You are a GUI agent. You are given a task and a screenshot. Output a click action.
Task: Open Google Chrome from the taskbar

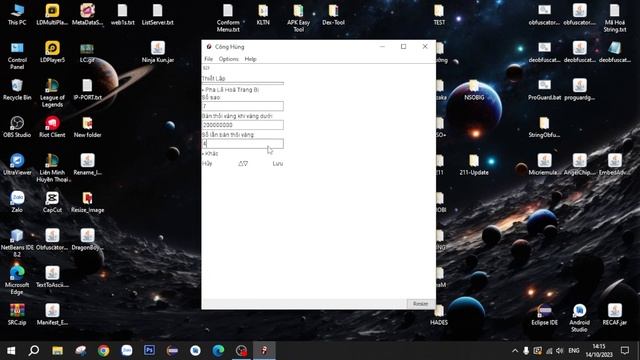pos(104,351)
